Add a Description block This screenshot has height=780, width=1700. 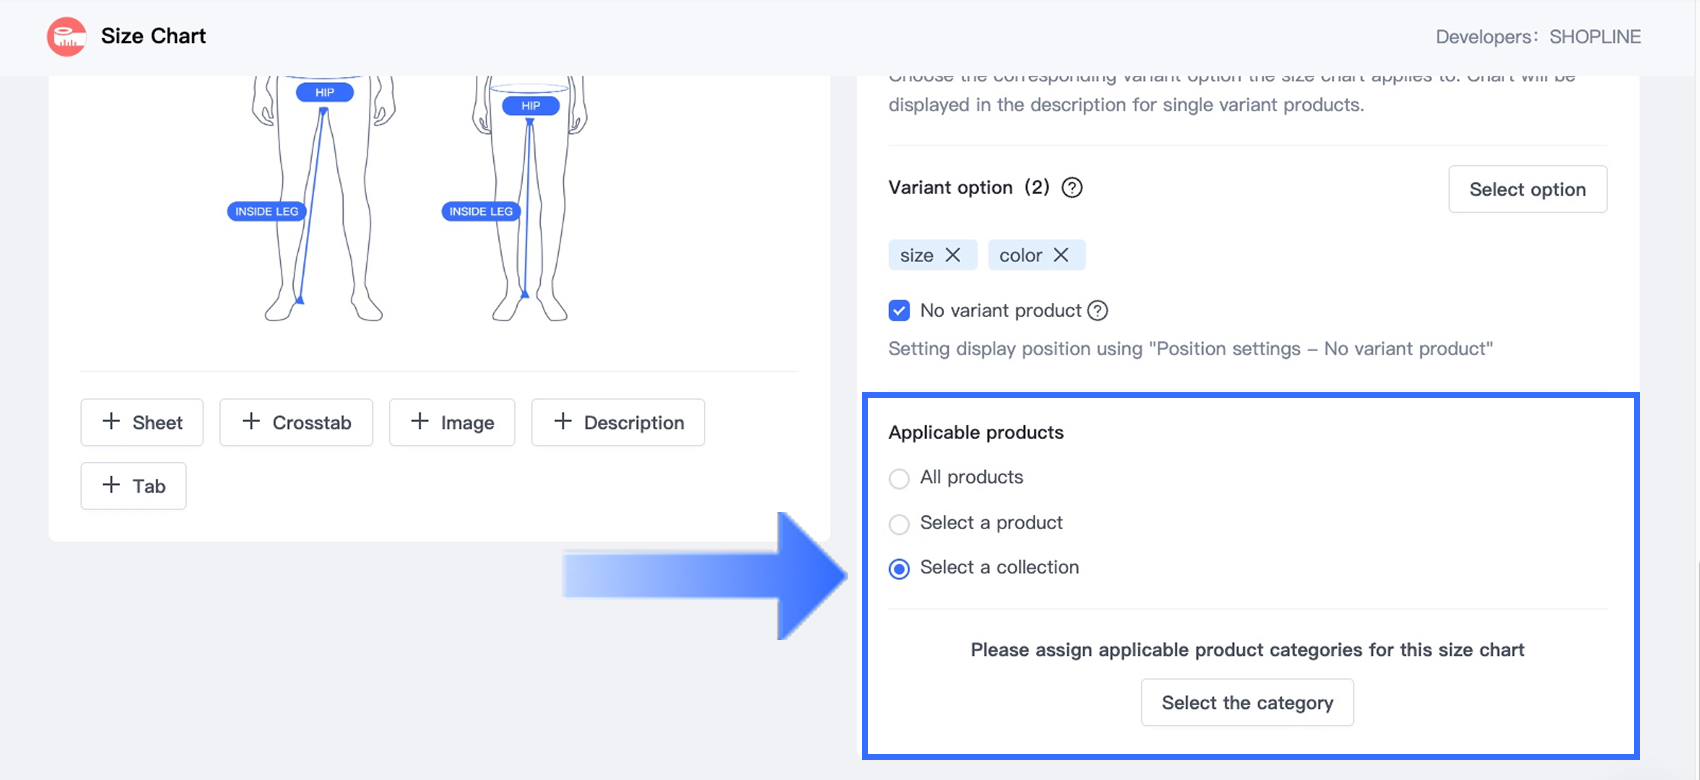coord(618,422)
